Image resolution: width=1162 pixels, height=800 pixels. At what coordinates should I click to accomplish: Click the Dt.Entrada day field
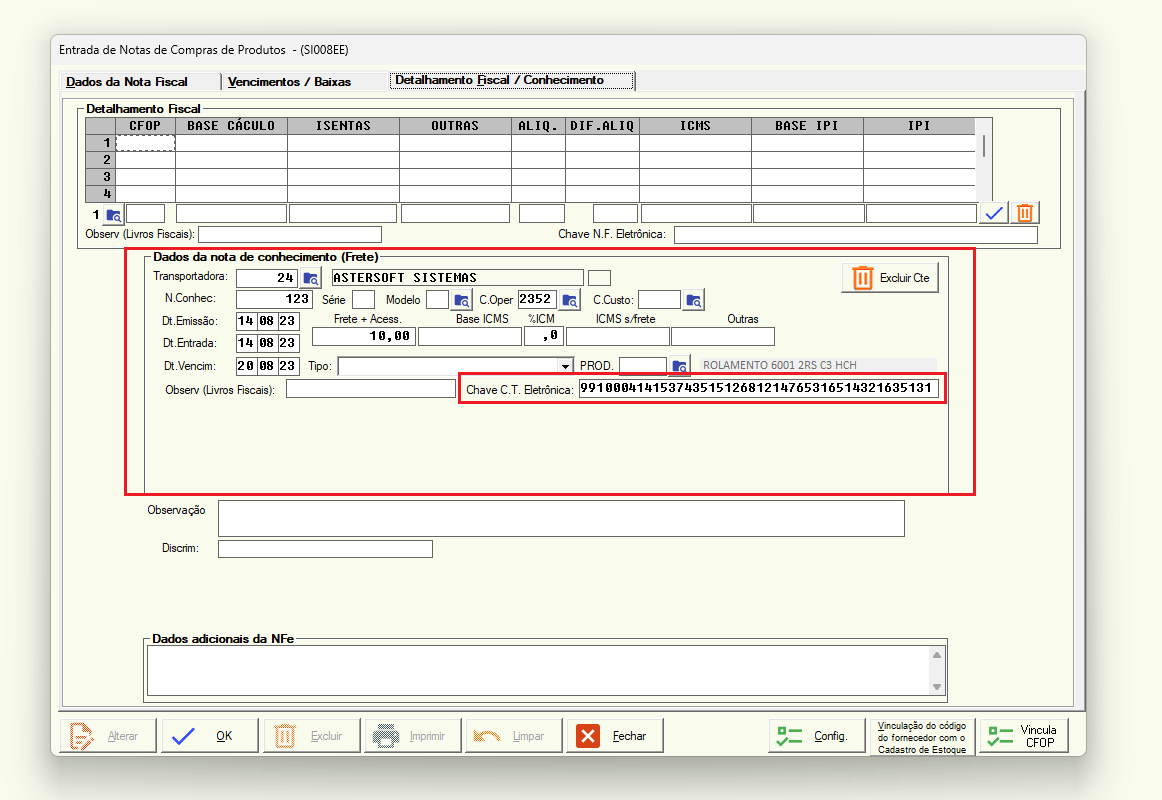pos(246,344)
